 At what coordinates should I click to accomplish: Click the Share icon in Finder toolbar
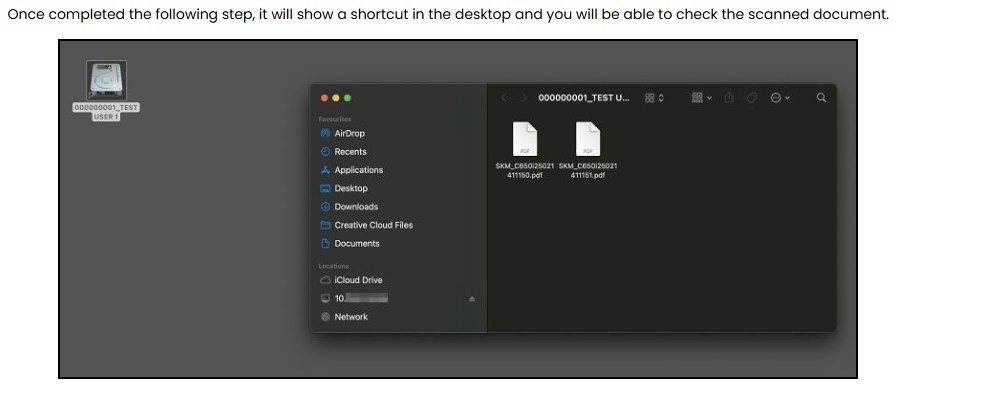tap(729, 97)
